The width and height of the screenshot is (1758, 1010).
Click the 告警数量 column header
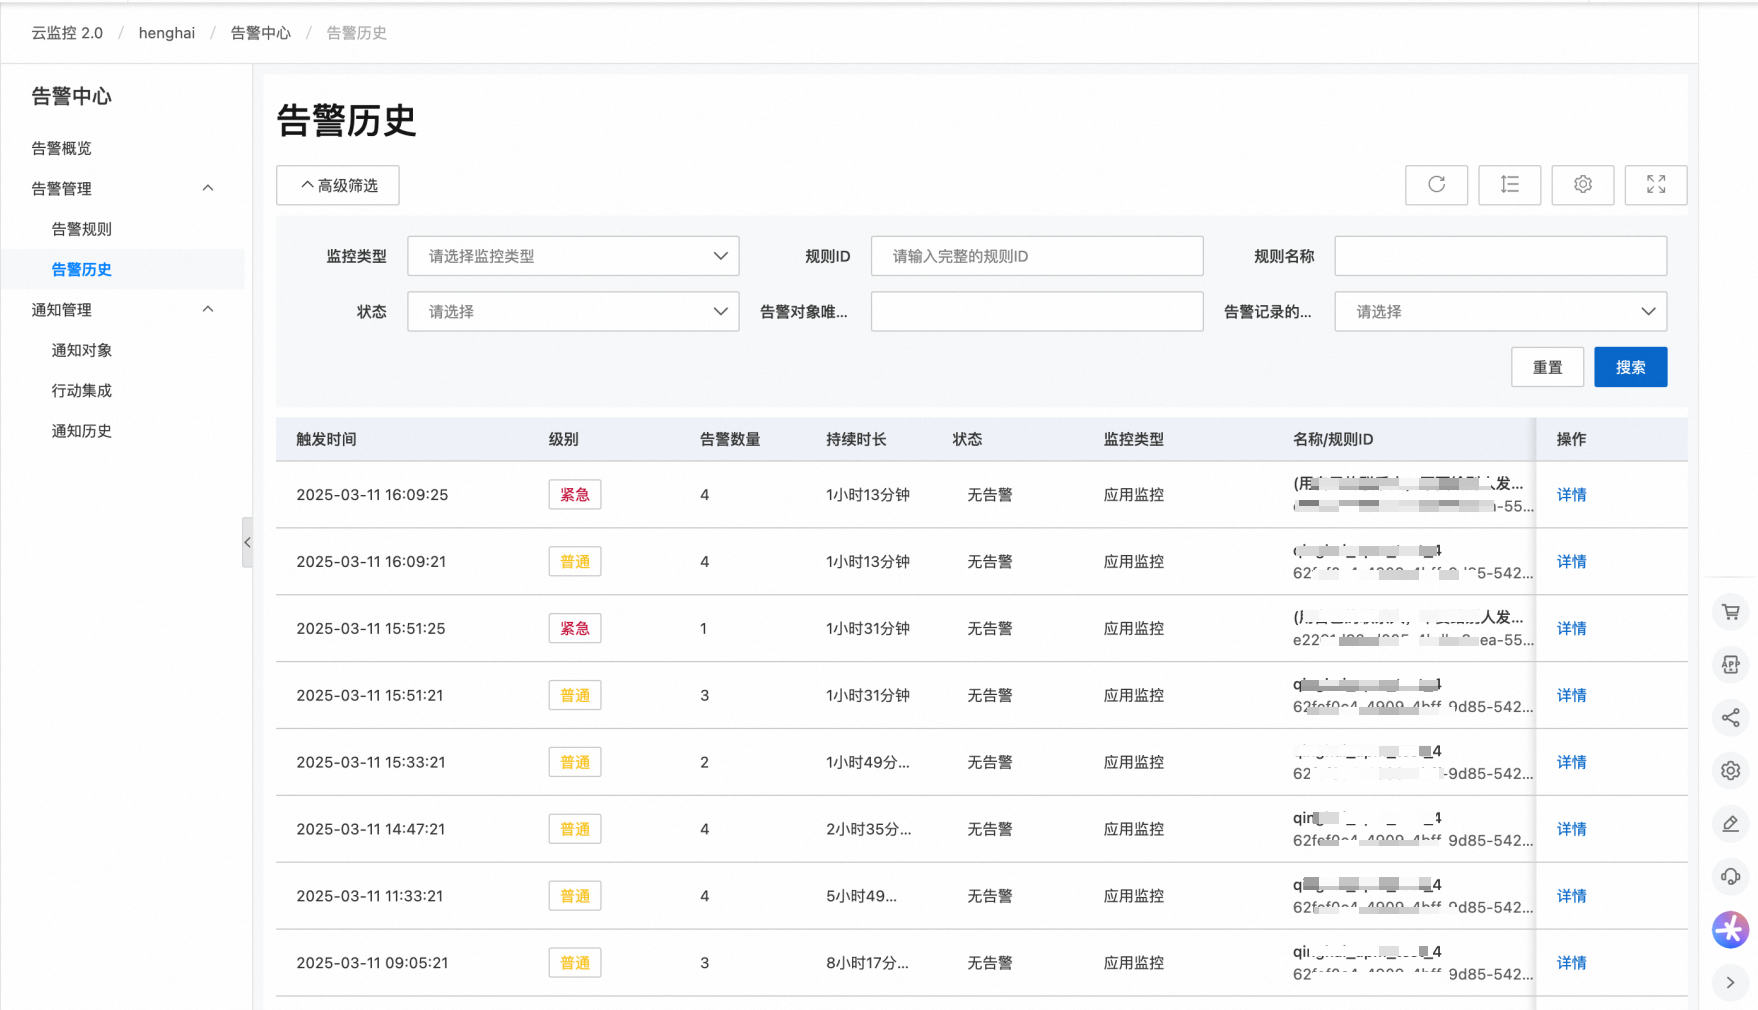click(x=730, y=440)
